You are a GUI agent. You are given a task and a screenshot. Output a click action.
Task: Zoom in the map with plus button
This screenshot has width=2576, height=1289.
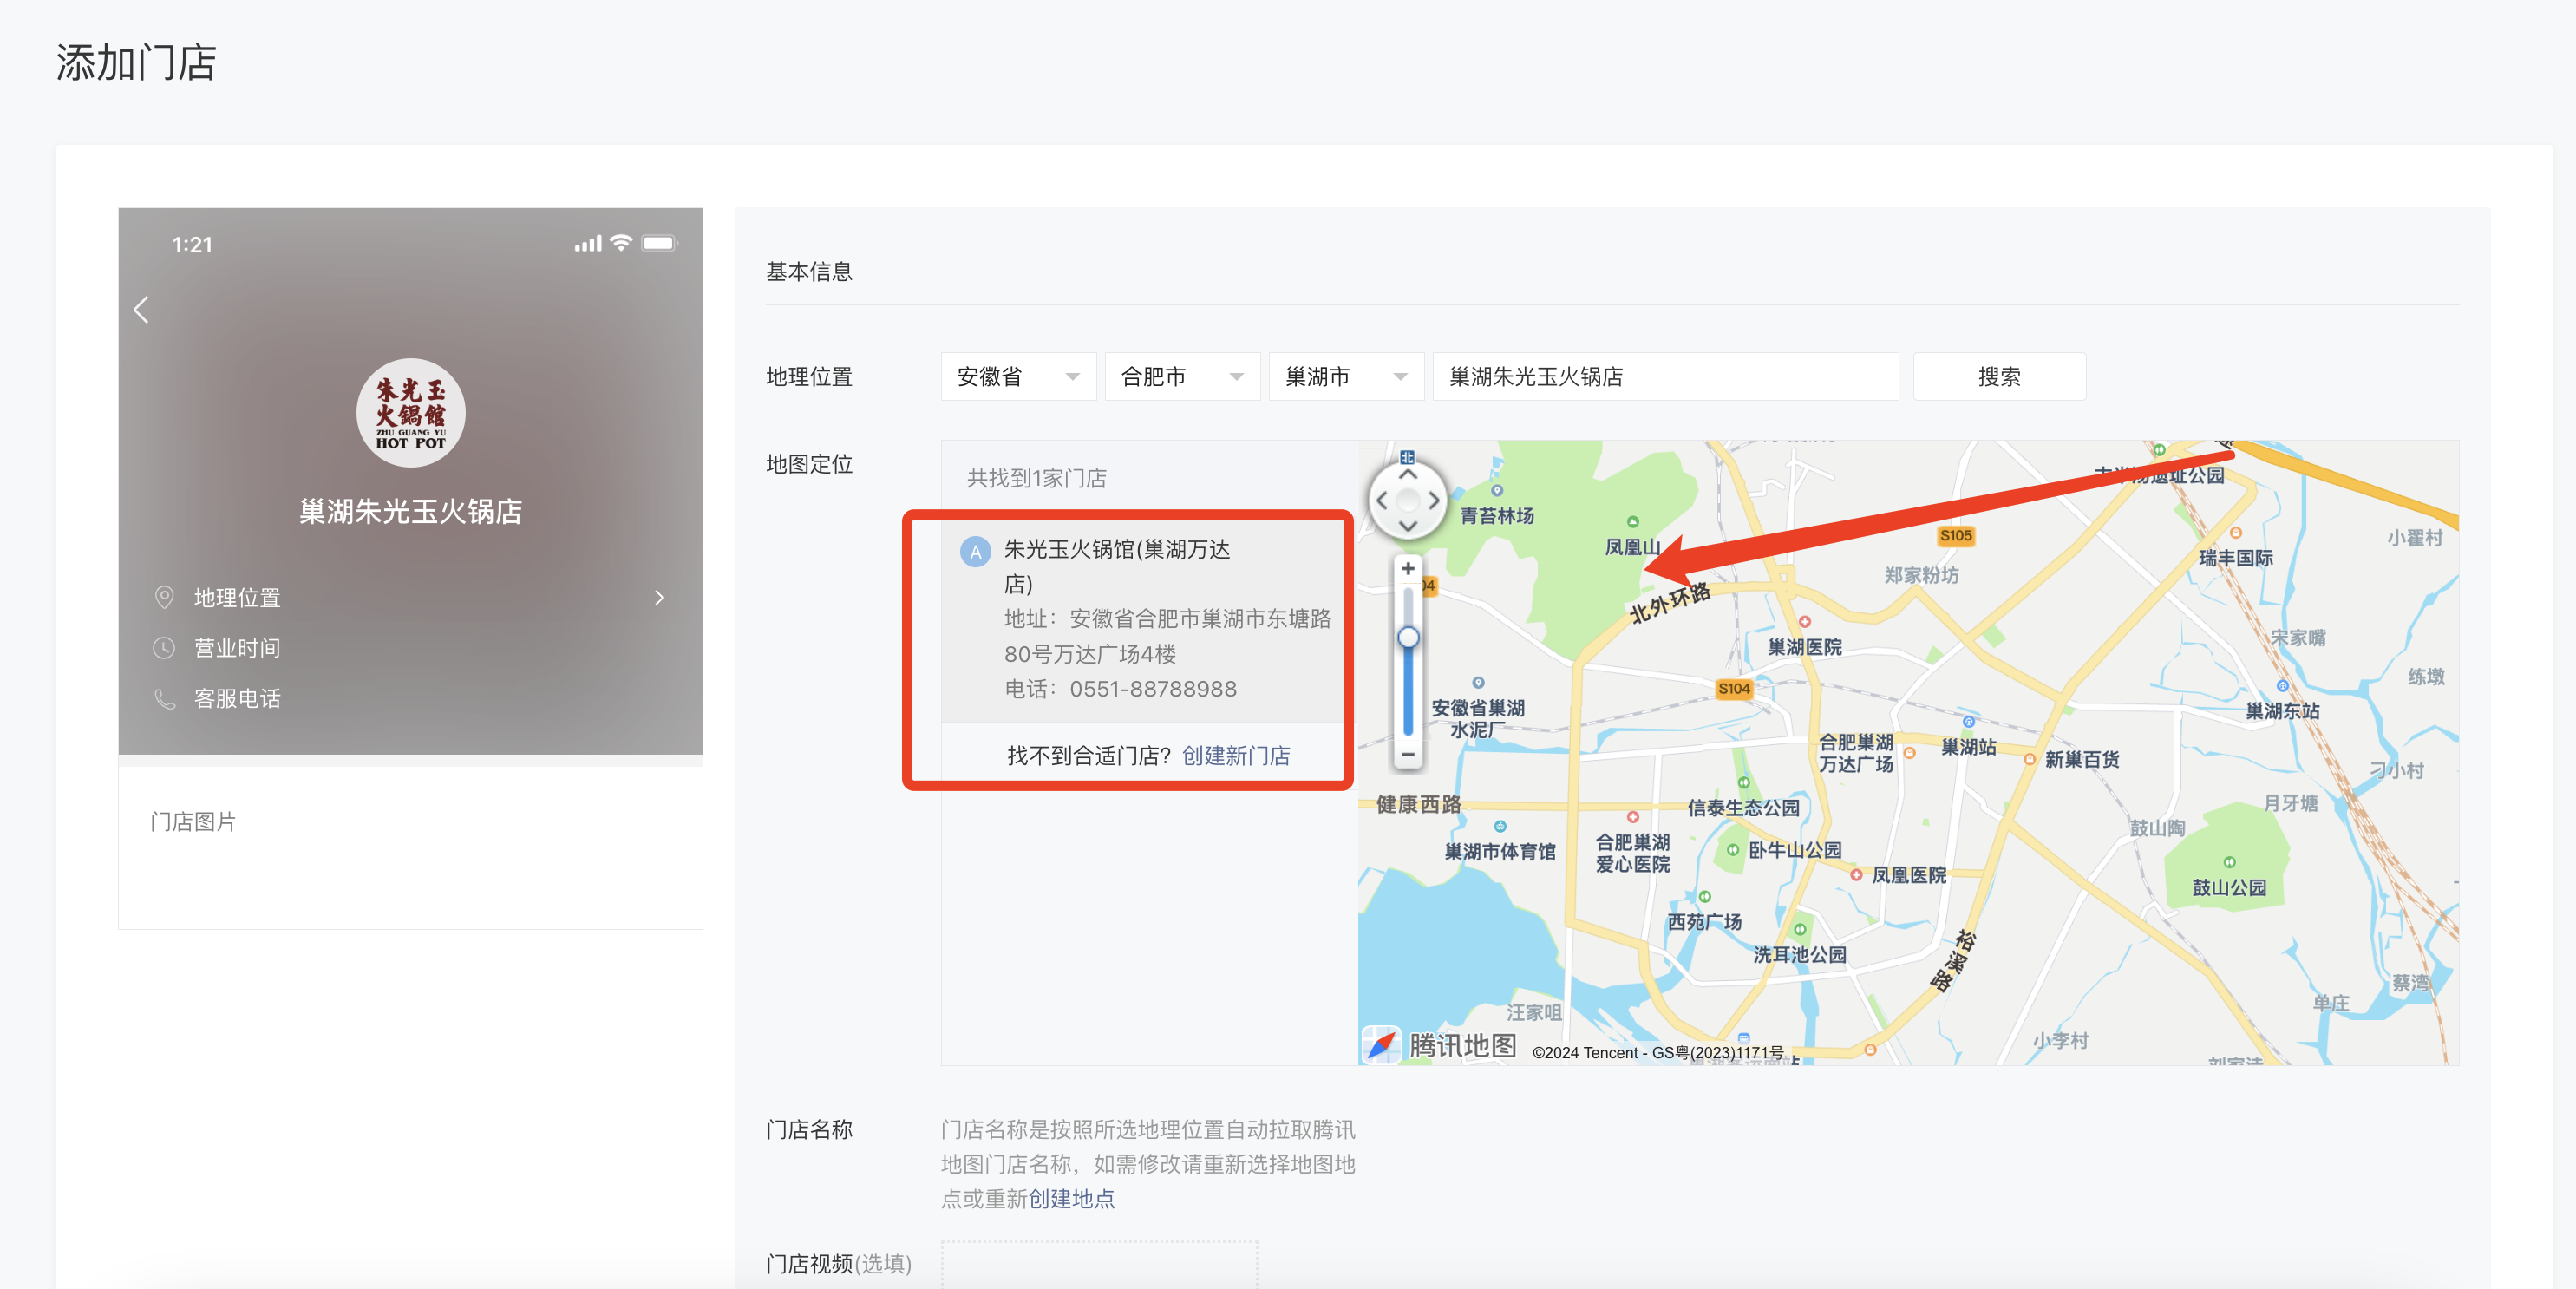(1408, 568)
